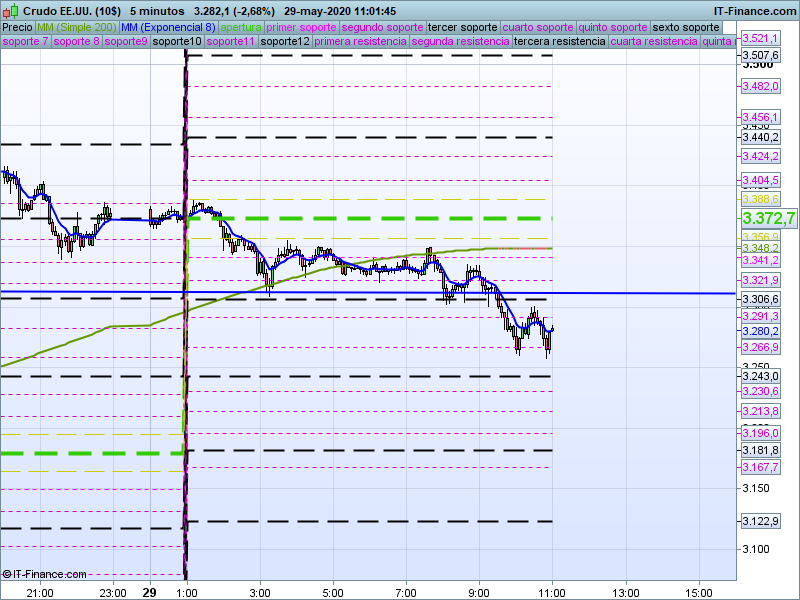Click the soporte10 label
This screenshot has height=600, width=800.
coord(177,41)
